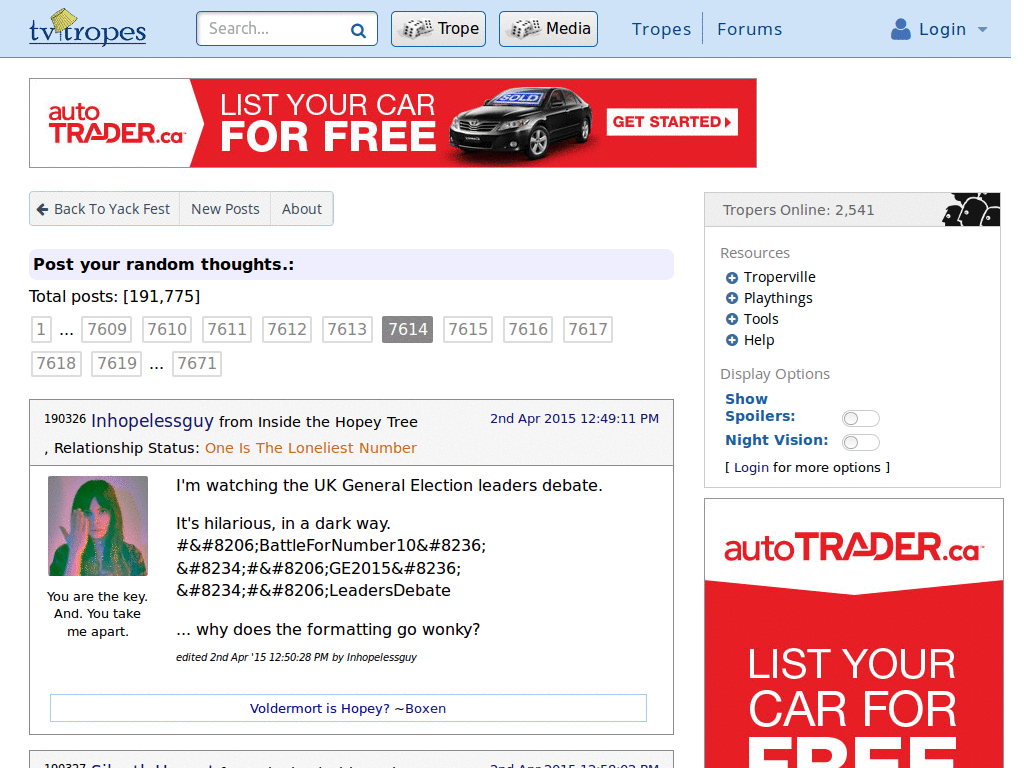The image size is (1024, 768).
Task: Click the sheep graphic in Tropers Online header
Action: [970, 208]
